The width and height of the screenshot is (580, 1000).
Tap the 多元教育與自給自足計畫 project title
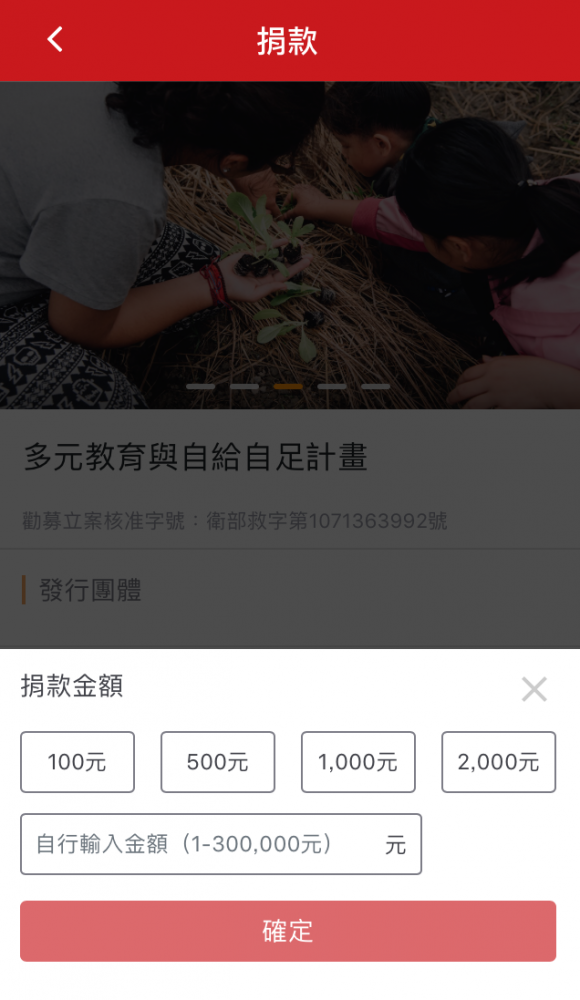pyautogui.click(x=195, y=457)
